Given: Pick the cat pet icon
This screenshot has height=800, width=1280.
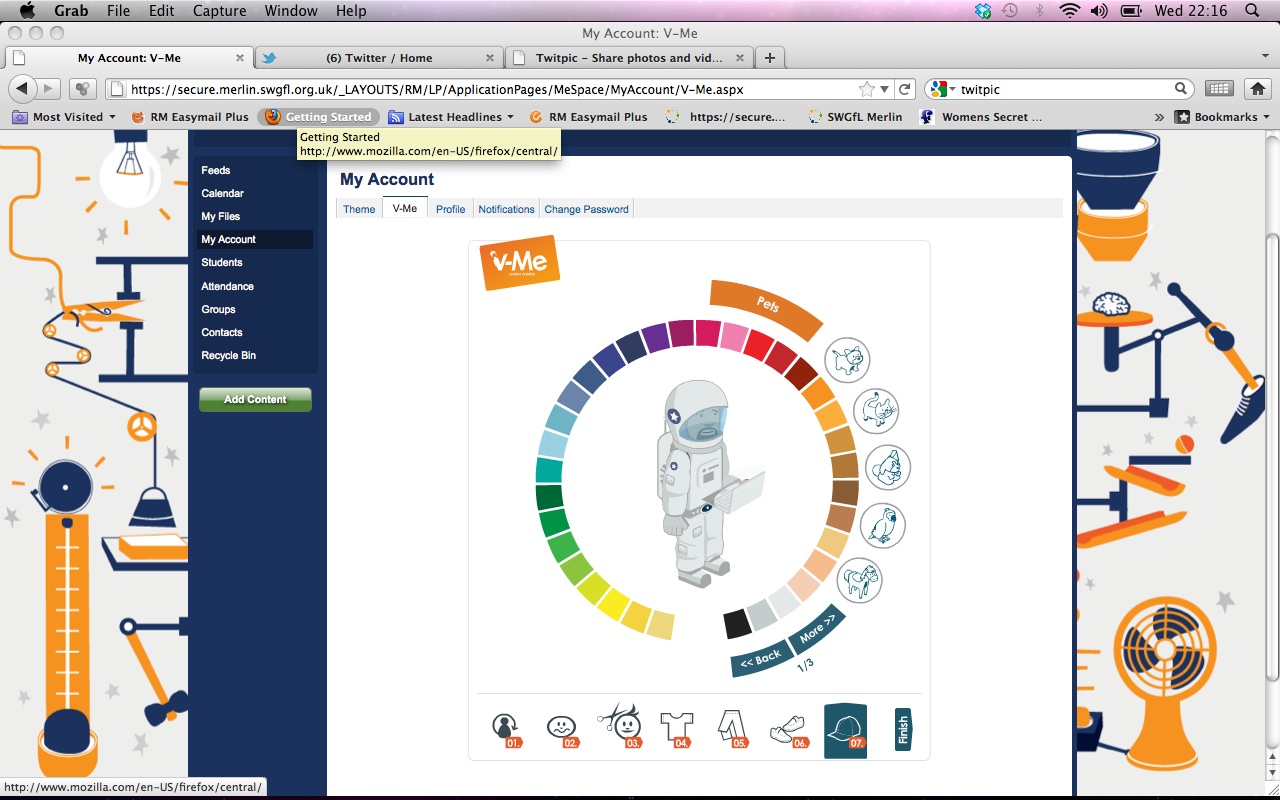Looking at the screenshot, I should click(876, 410).
